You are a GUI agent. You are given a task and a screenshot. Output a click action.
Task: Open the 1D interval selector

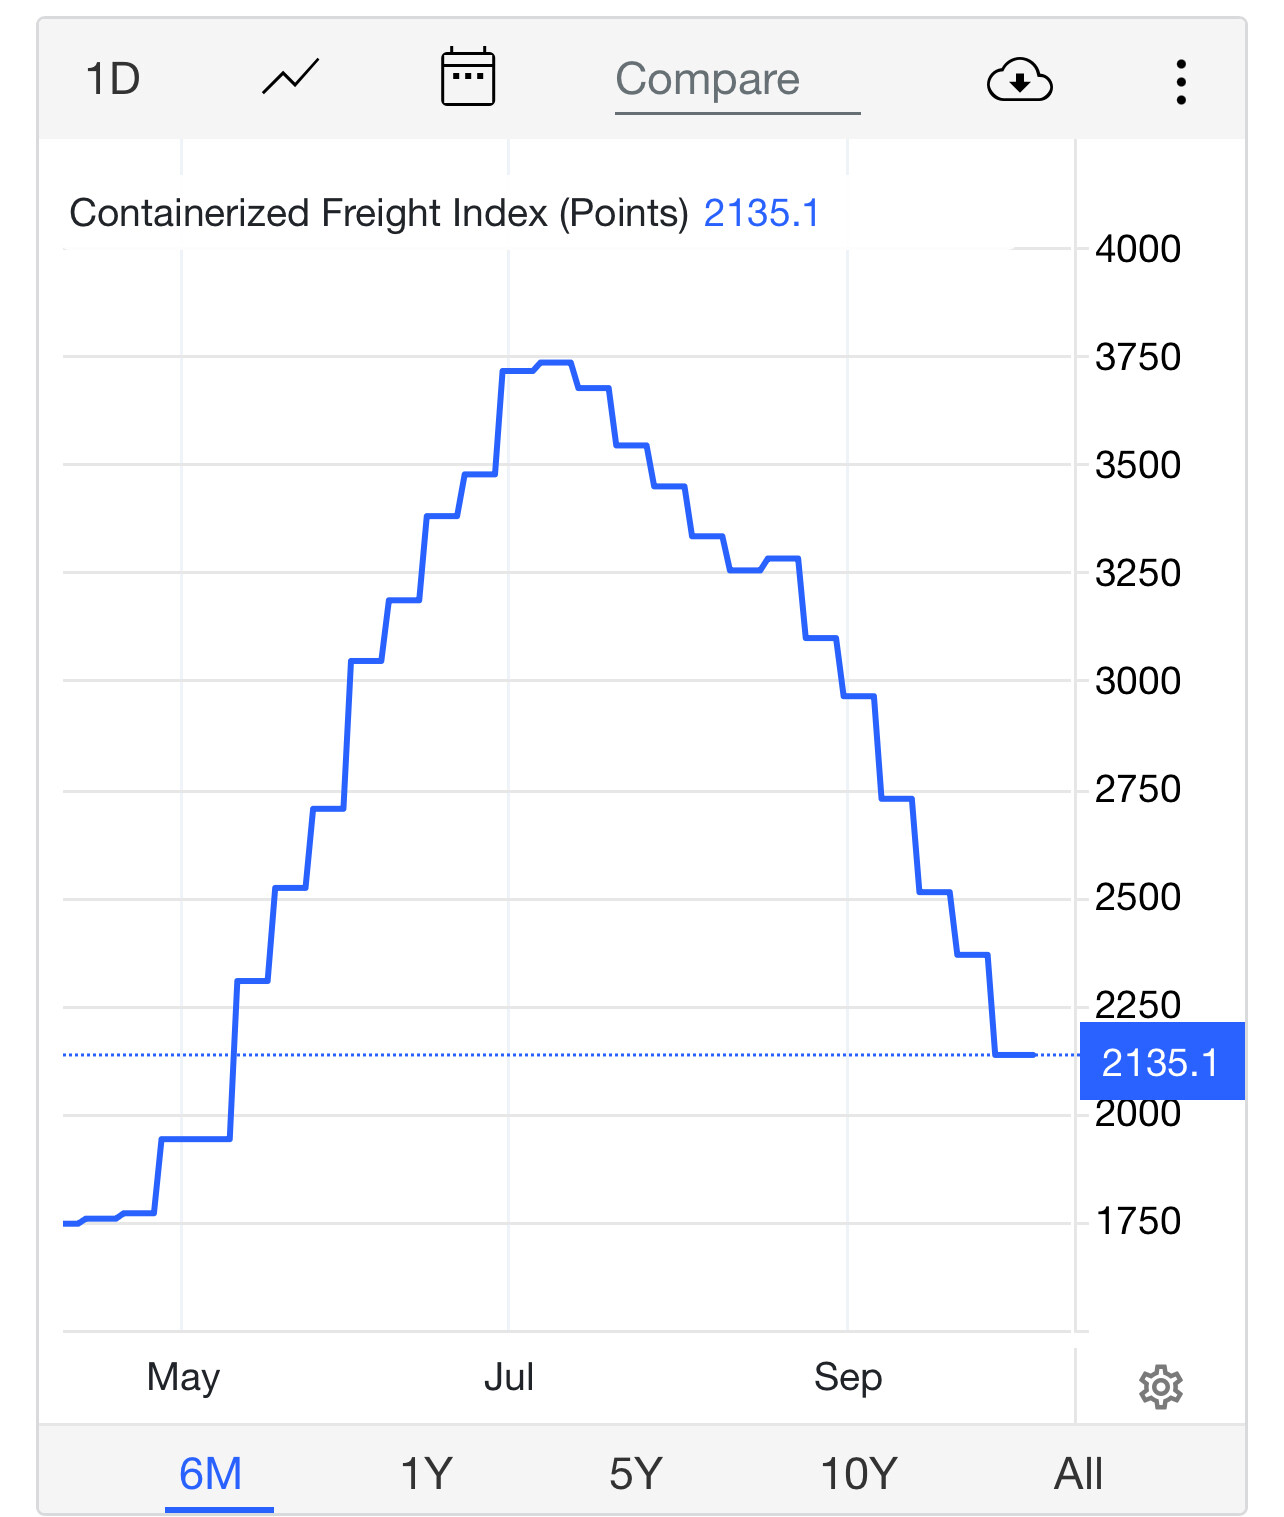(113, 79)
